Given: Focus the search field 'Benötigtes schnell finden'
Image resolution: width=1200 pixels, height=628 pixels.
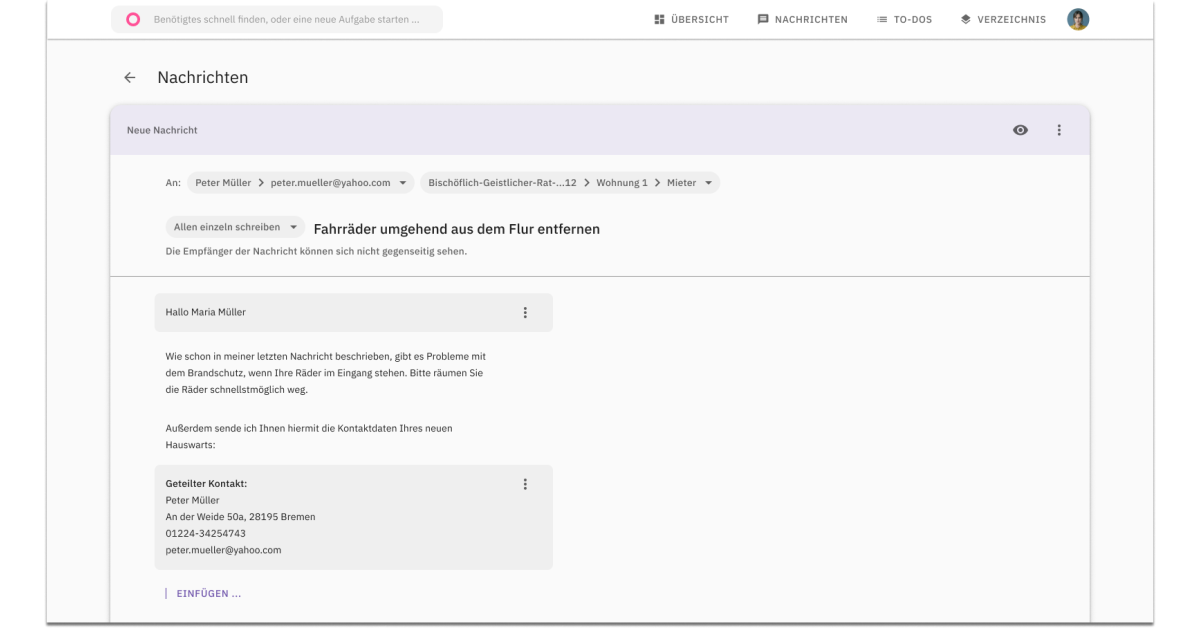Looking at the screenshot, I should (277, 19).
